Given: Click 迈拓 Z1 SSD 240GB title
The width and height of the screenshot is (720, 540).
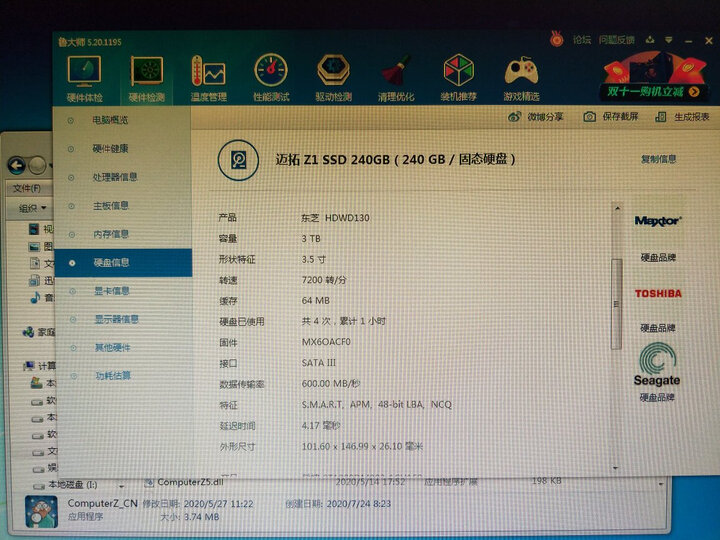Looking at the screenshot, I should (x=395, y=159).
